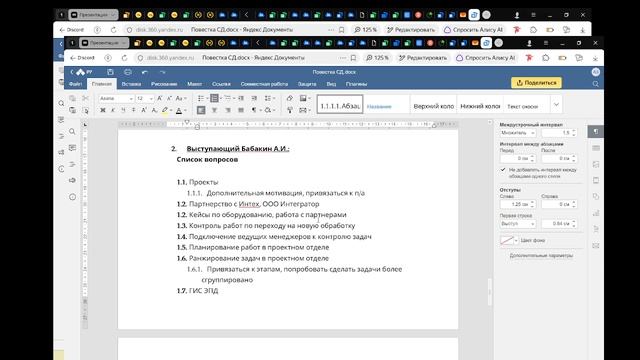Undo the last action

pos(145,72)
